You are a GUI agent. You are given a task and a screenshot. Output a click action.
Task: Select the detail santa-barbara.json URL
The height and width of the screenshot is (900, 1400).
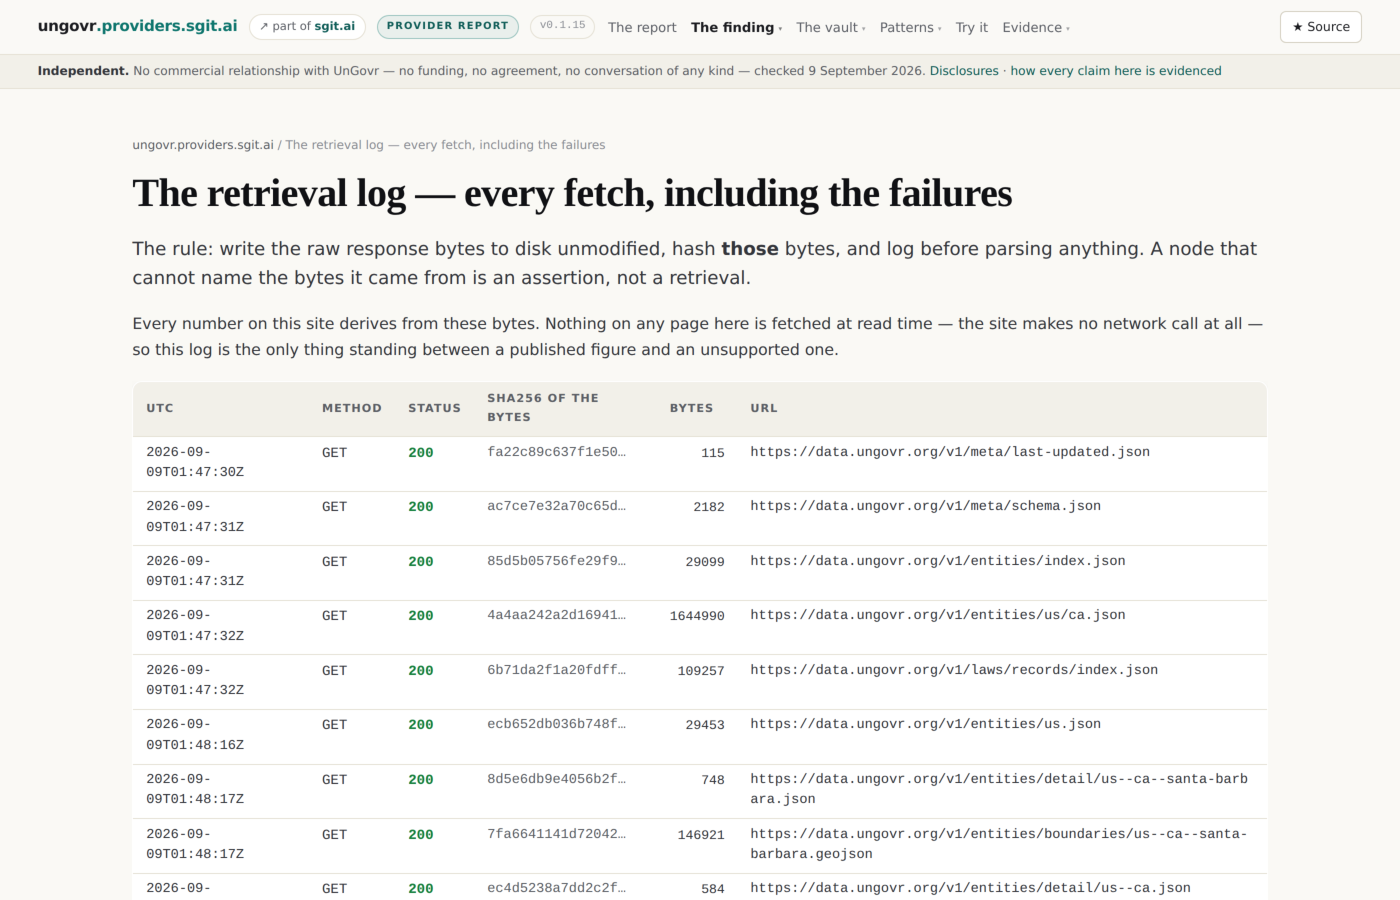point(999,789)
